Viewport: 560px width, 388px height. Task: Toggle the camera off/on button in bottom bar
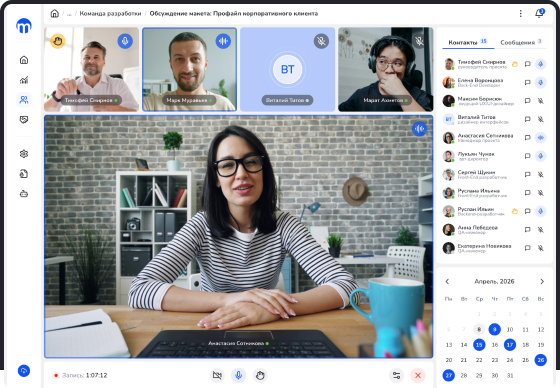coord(217,375)
